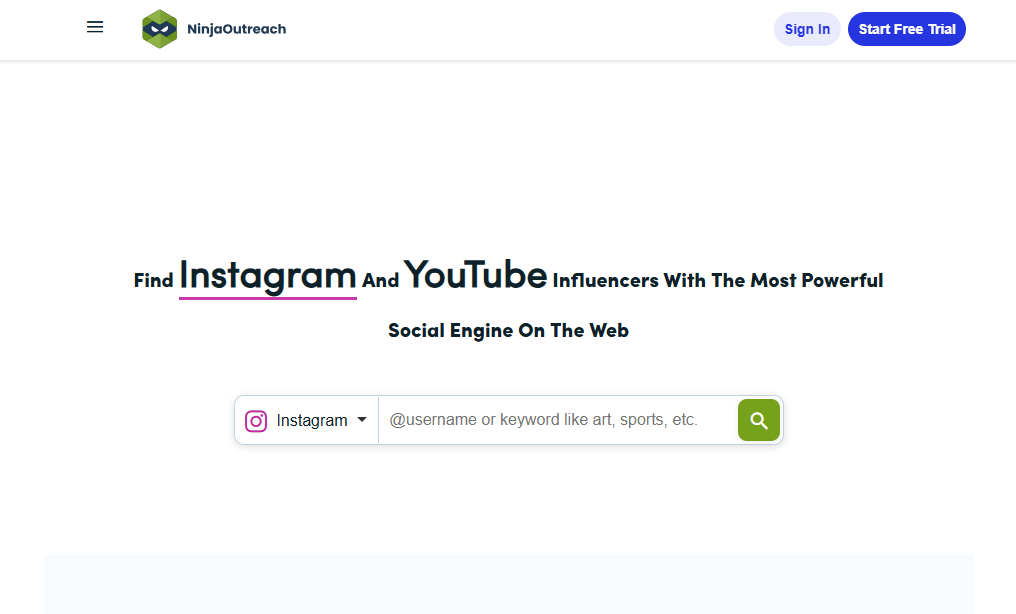Viewport: 1016px width, 614px height.
Task: Open the hamburger navigation menu
Action: (95, 28)
